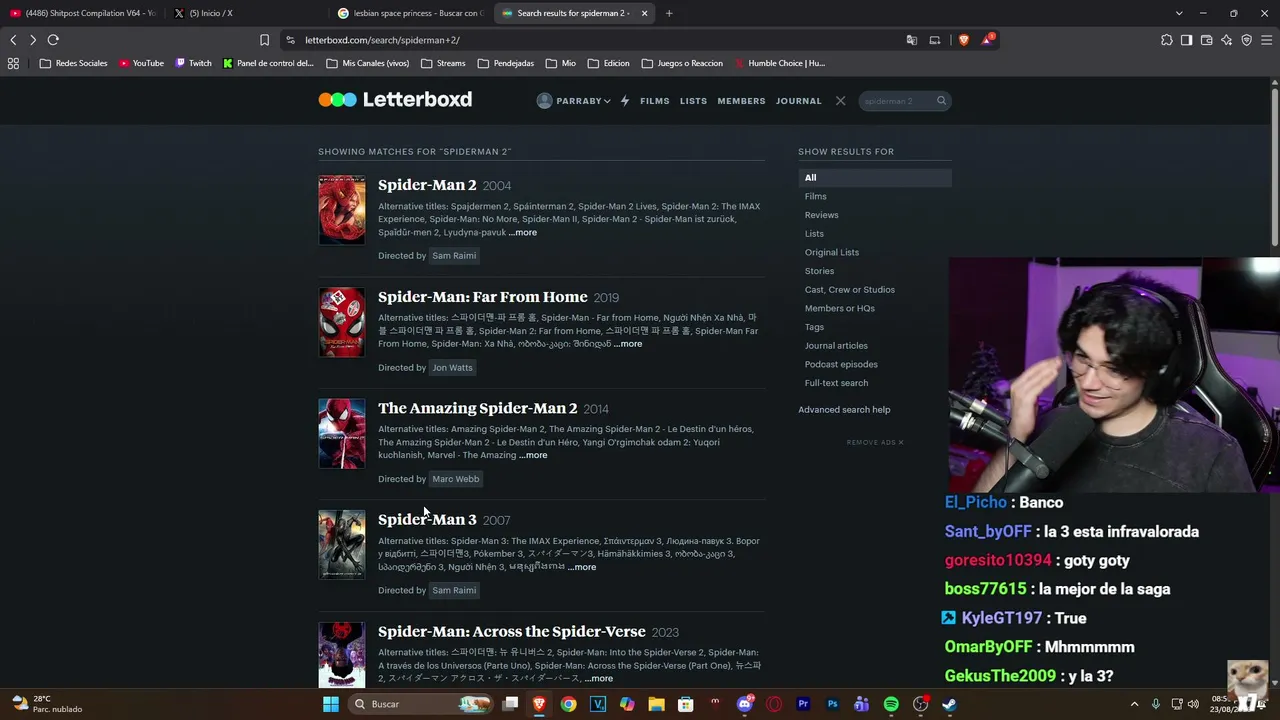The height and width of the screenshot is (720, 1280).
Task: Open the Mis Canales (vivos) bookmark folder
Action: click(368, 63)
